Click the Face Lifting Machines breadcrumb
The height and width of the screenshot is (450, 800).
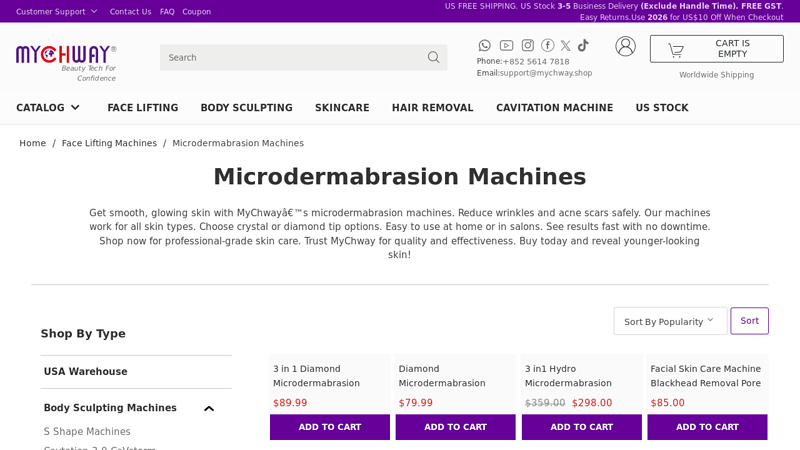point(109,143)
